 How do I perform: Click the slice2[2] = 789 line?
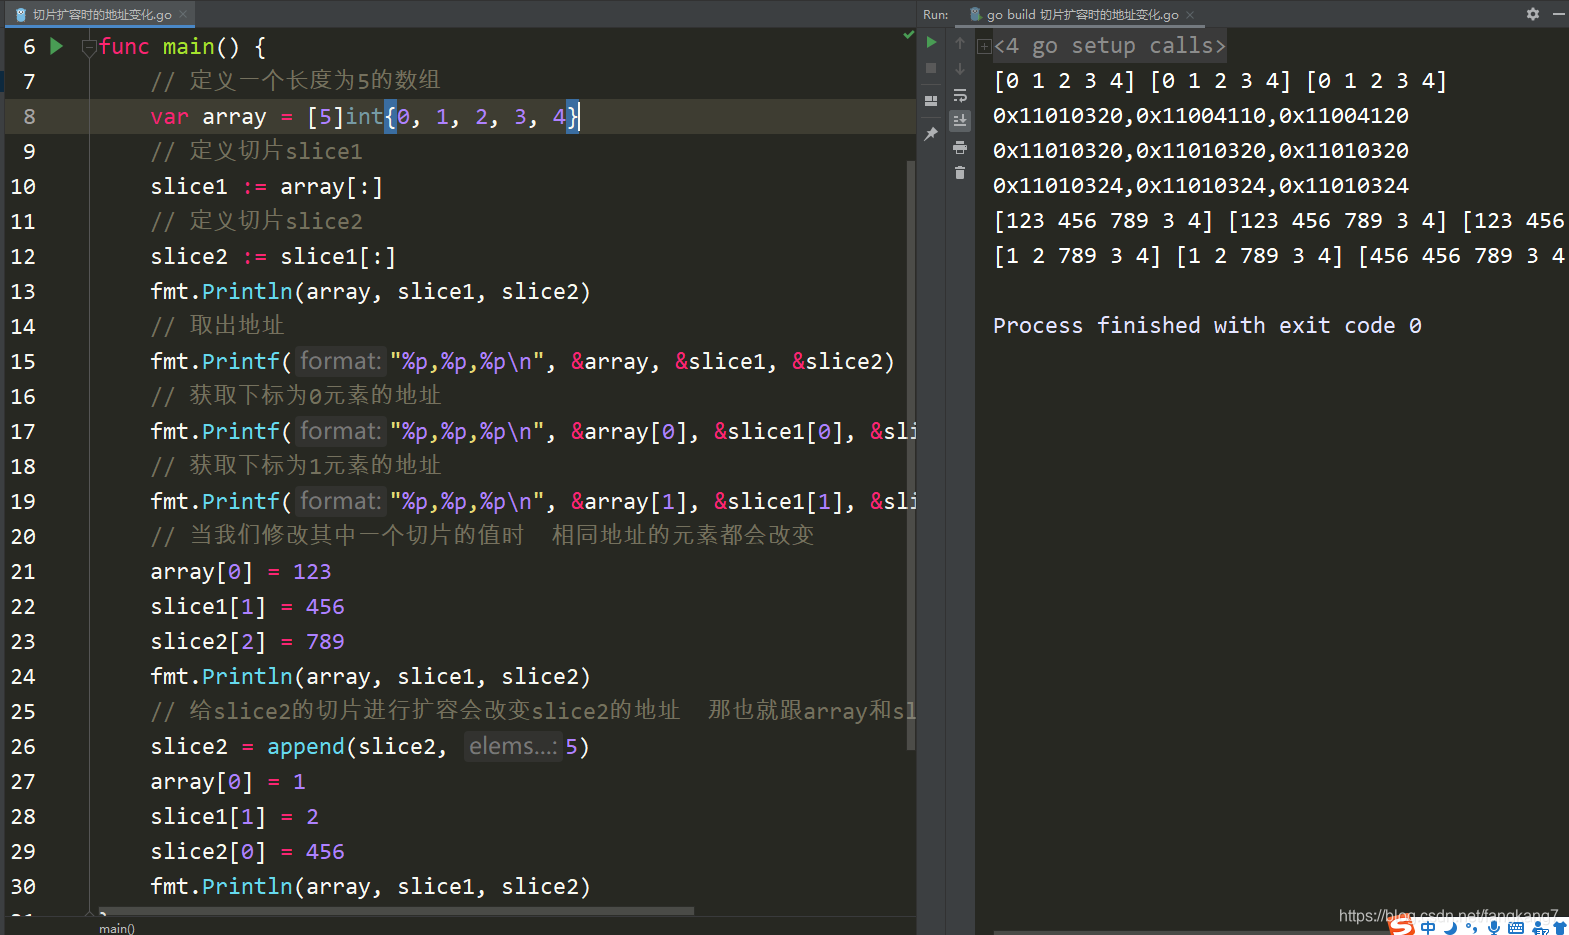point(247,641)
